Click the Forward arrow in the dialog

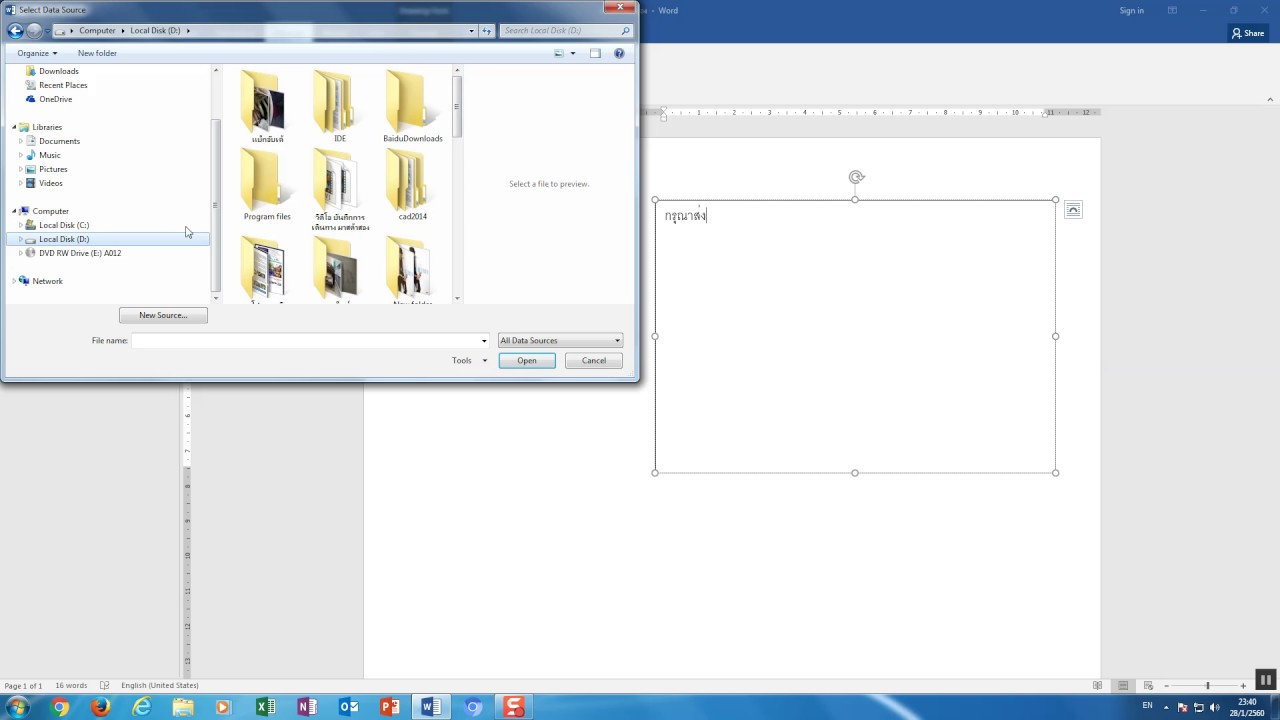[35, 31]
